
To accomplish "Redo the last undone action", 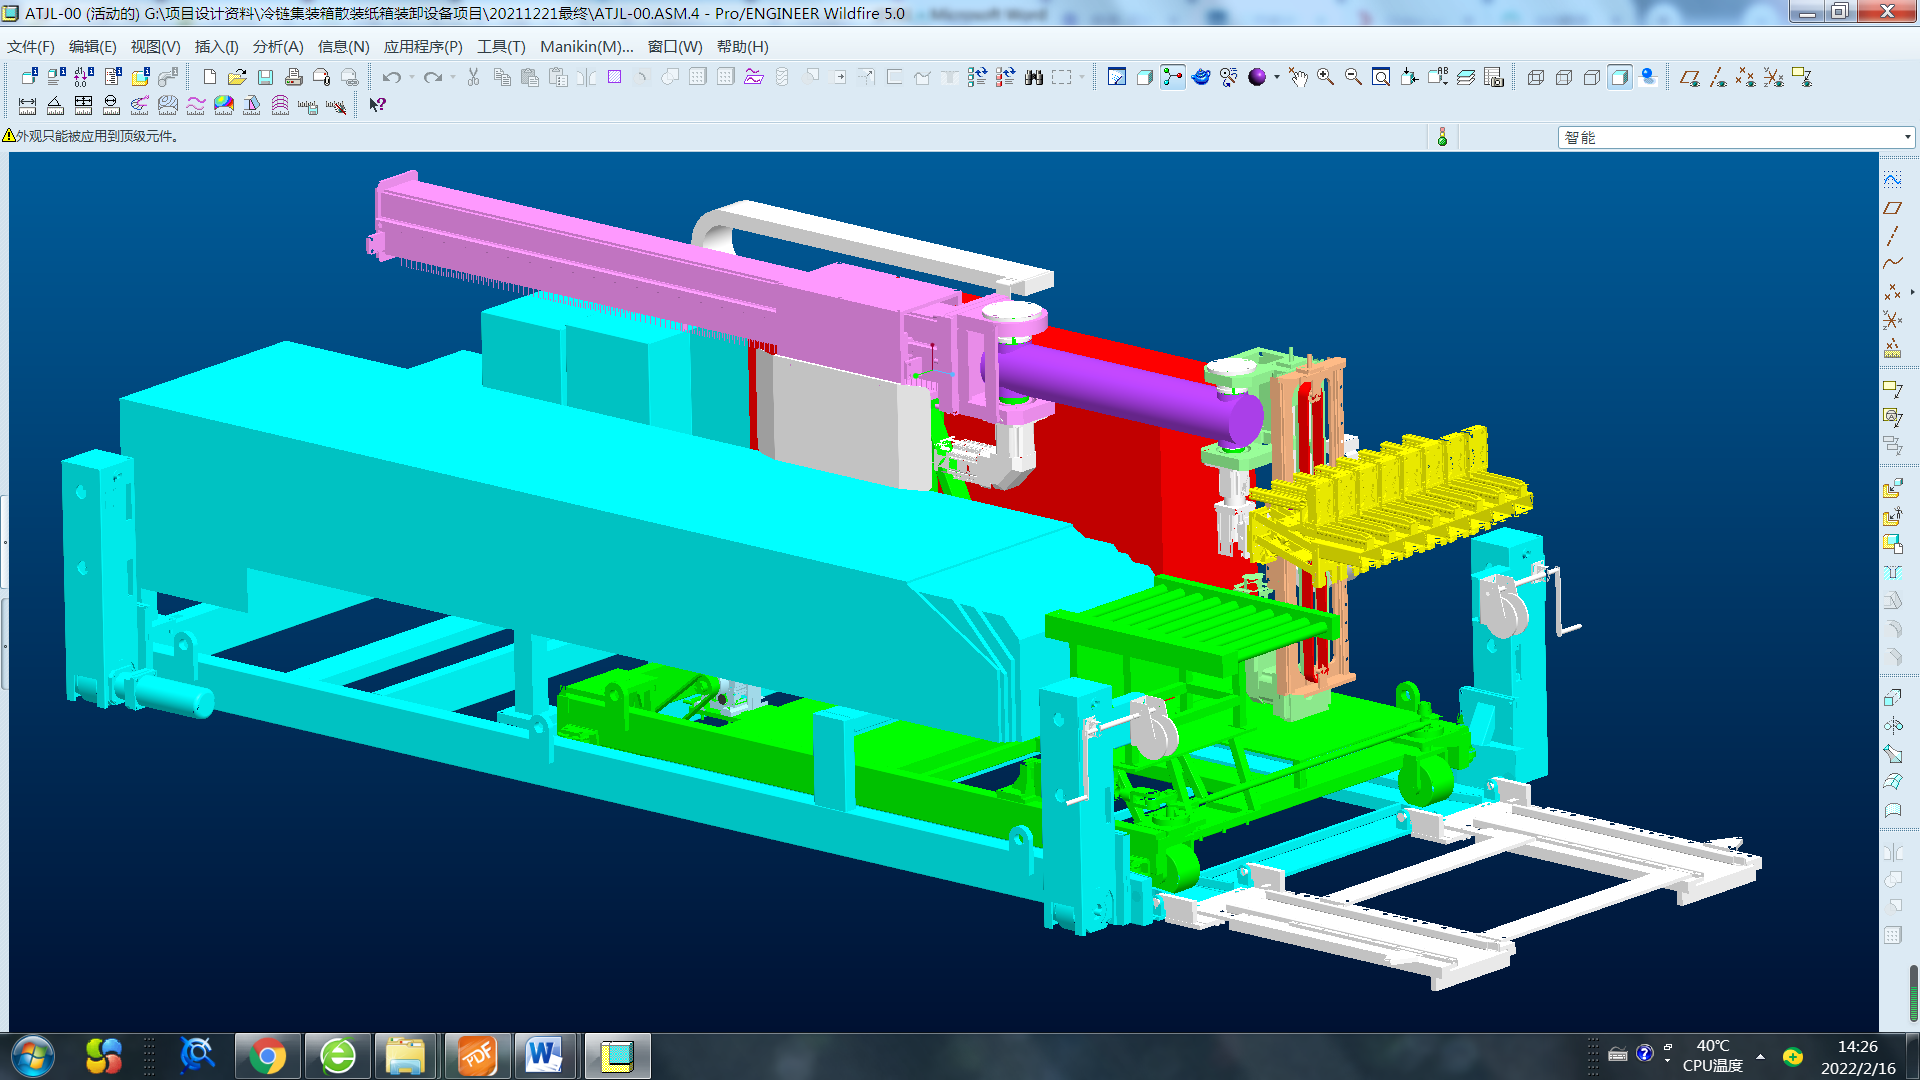I will tap(432, 77).
